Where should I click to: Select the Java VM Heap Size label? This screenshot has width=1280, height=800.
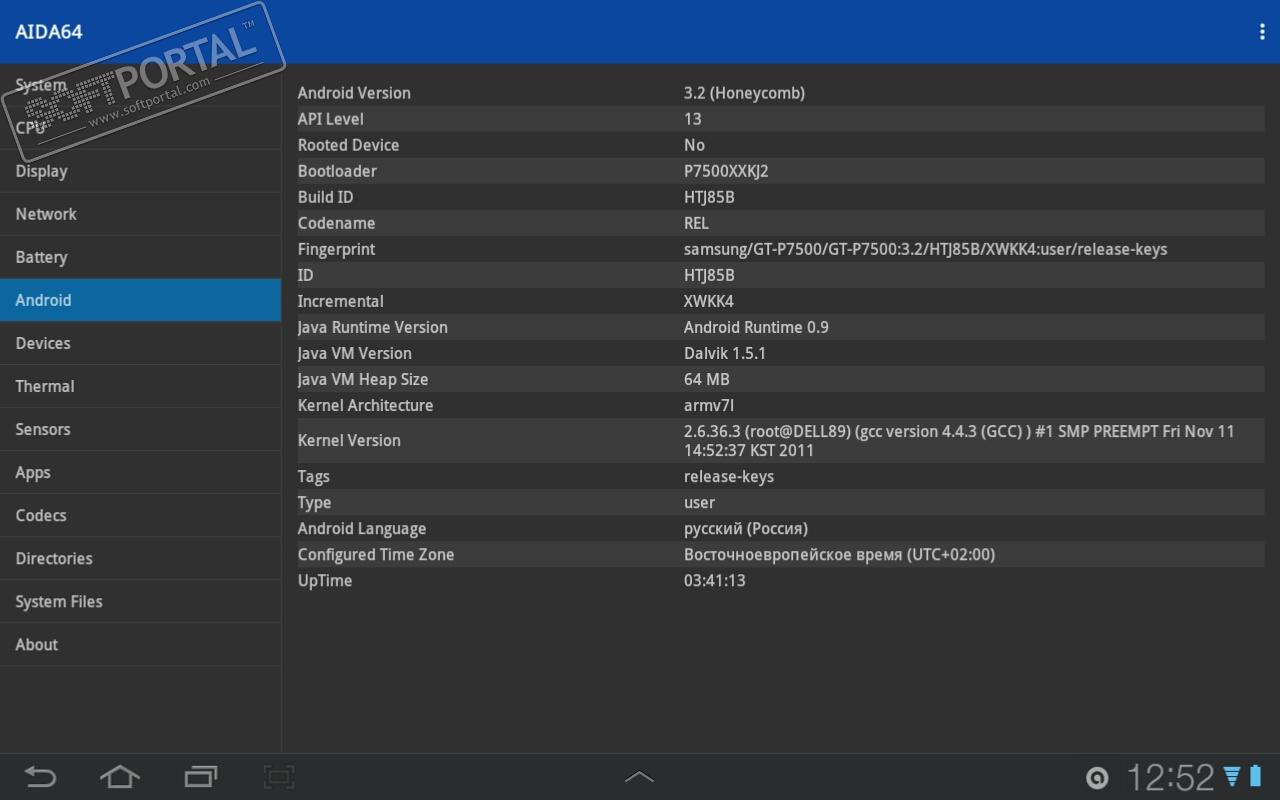pos(363,379)
